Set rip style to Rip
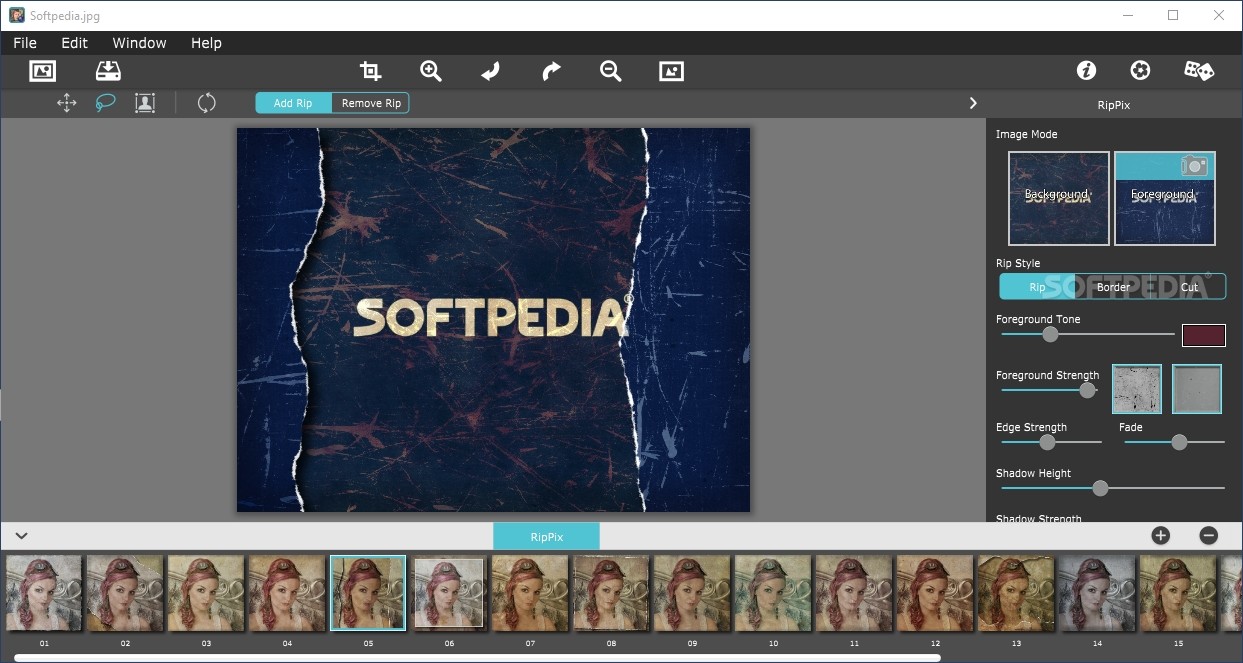 click(x=1037, y=287)
